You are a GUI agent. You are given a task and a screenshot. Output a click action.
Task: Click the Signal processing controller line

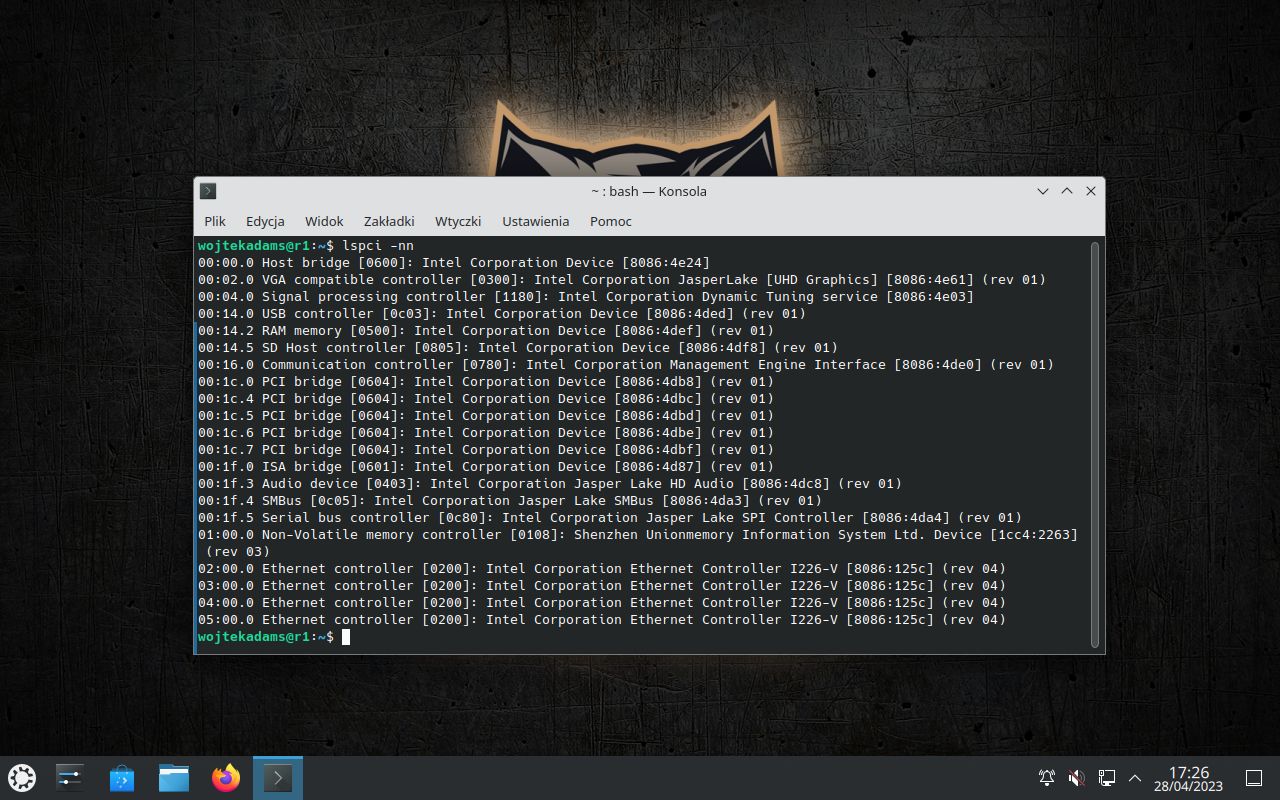(586, 296)
